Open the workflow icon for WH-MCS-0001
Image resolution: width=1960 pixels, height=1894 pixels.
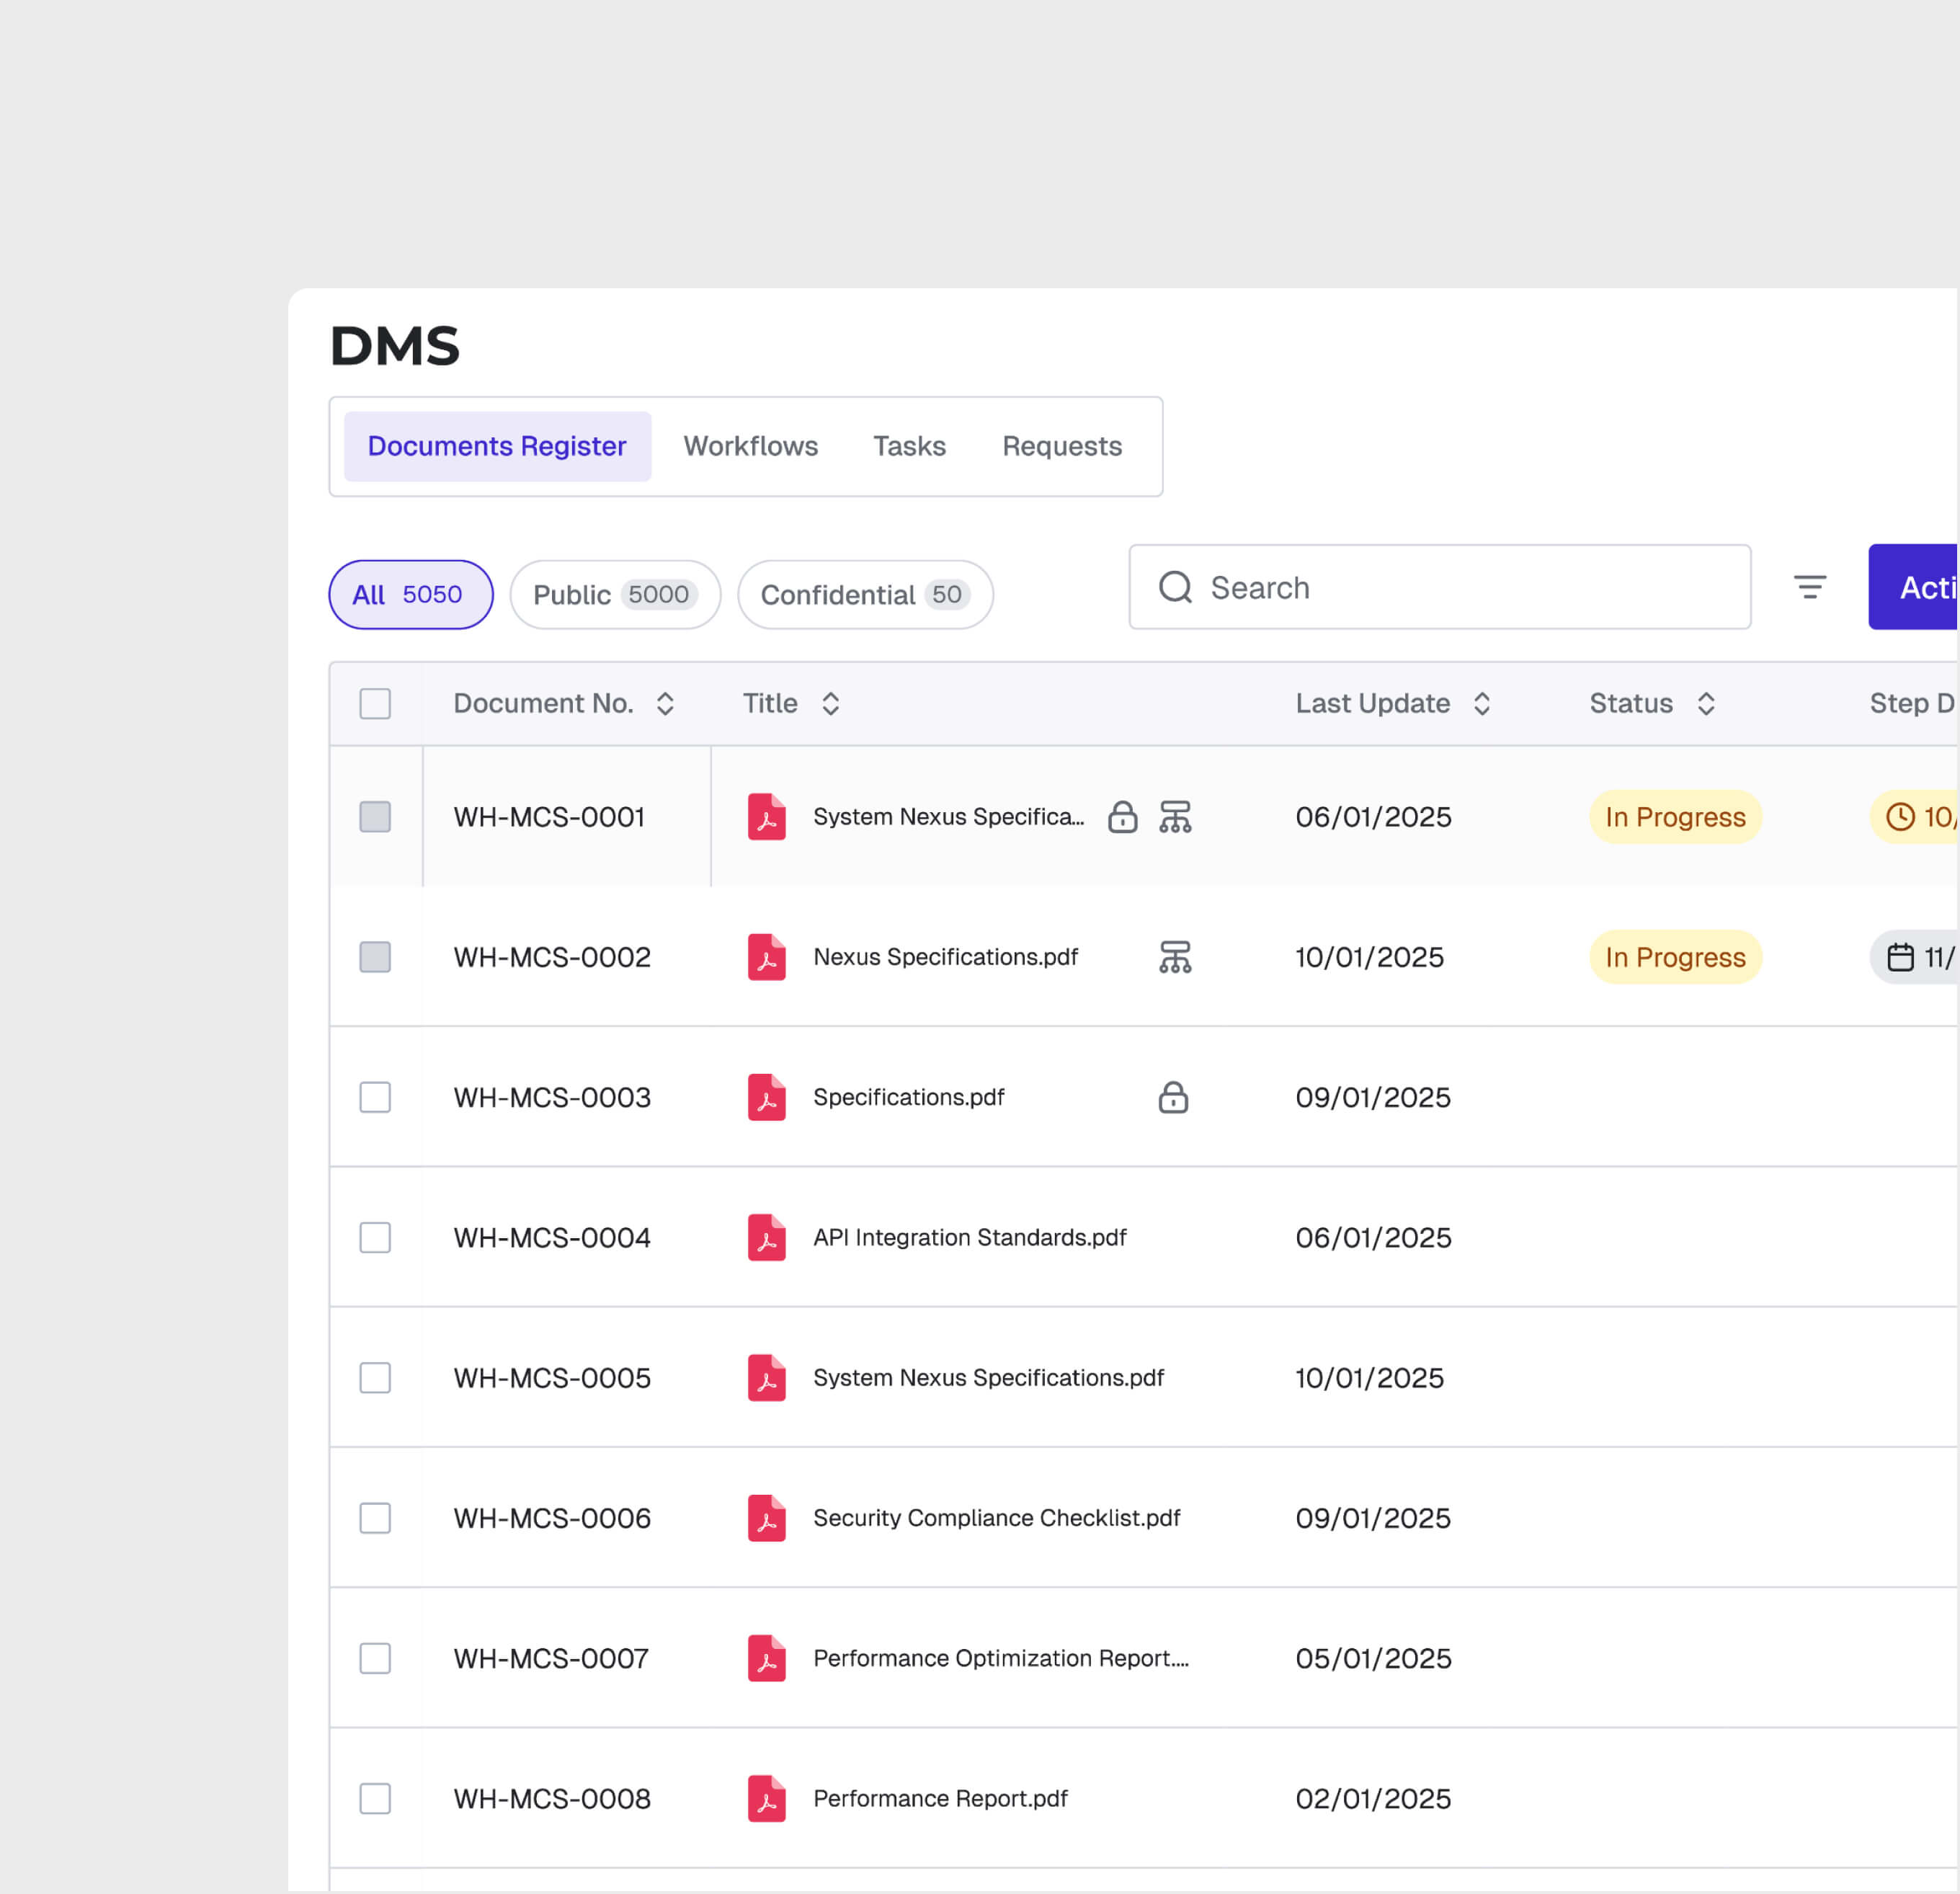coord(1175,817)
